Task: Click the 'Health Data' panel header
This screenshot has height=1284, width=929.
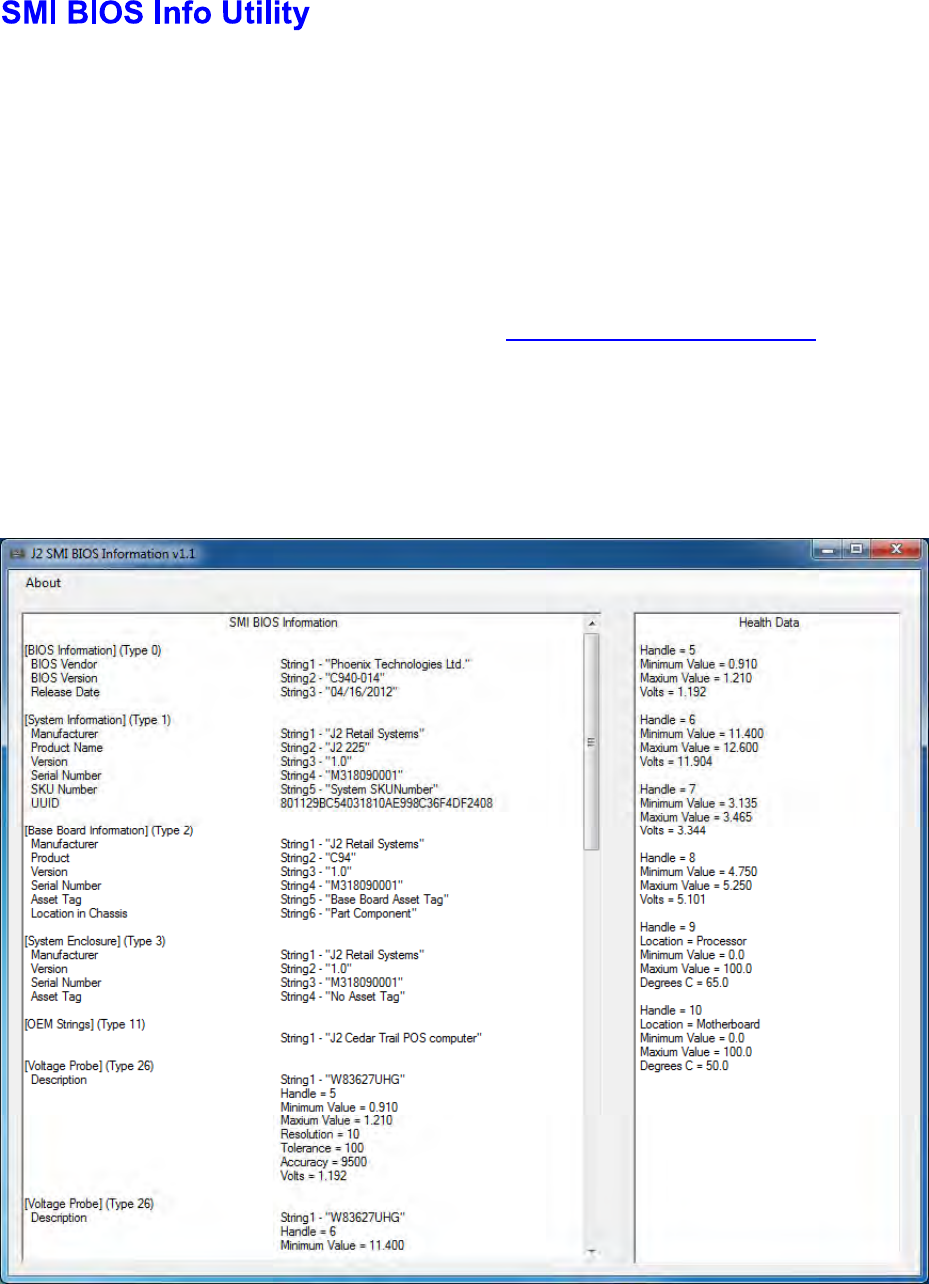Action: tap(769, 622)
